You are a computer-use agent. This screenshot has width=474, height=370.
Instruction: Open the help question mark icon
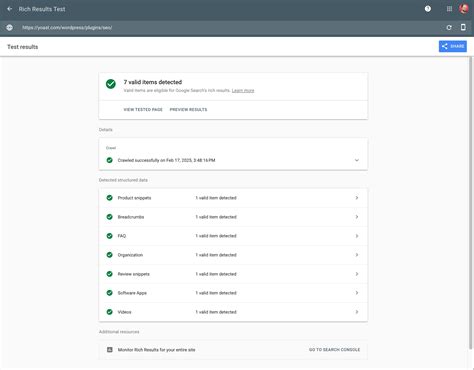[428, 9]
